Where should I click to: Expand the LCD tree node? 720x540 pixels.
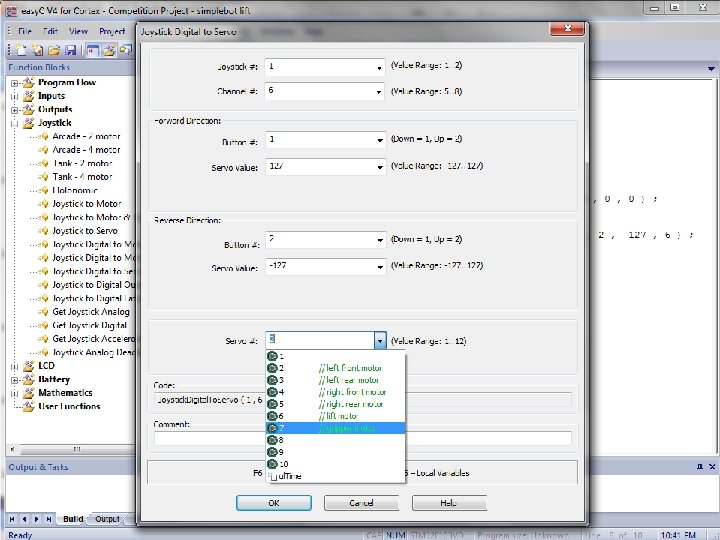click(x=14, y=366)
